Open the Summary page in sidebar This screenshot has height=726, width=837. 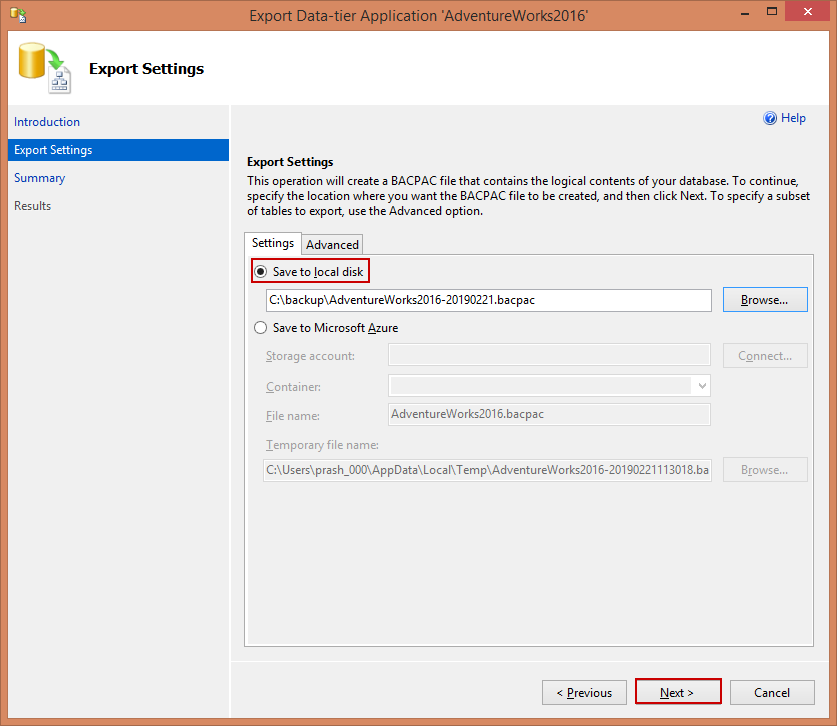(x=40, y=178)
